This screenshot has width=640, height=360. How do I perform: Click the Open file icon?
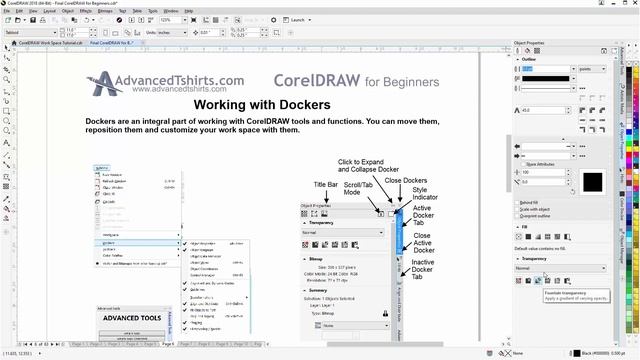pos(18,20)
